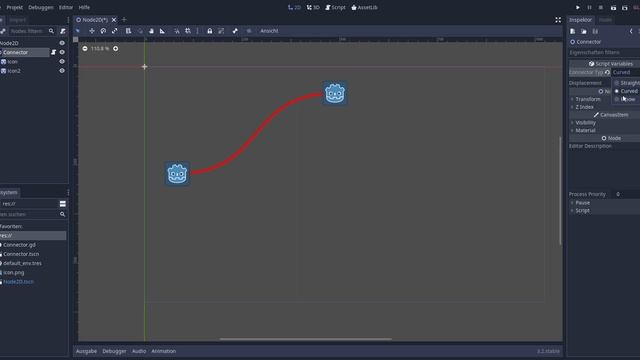Hide the Icon2 sprite node
This screenshot has height=360, width=640.
[62, 71]
